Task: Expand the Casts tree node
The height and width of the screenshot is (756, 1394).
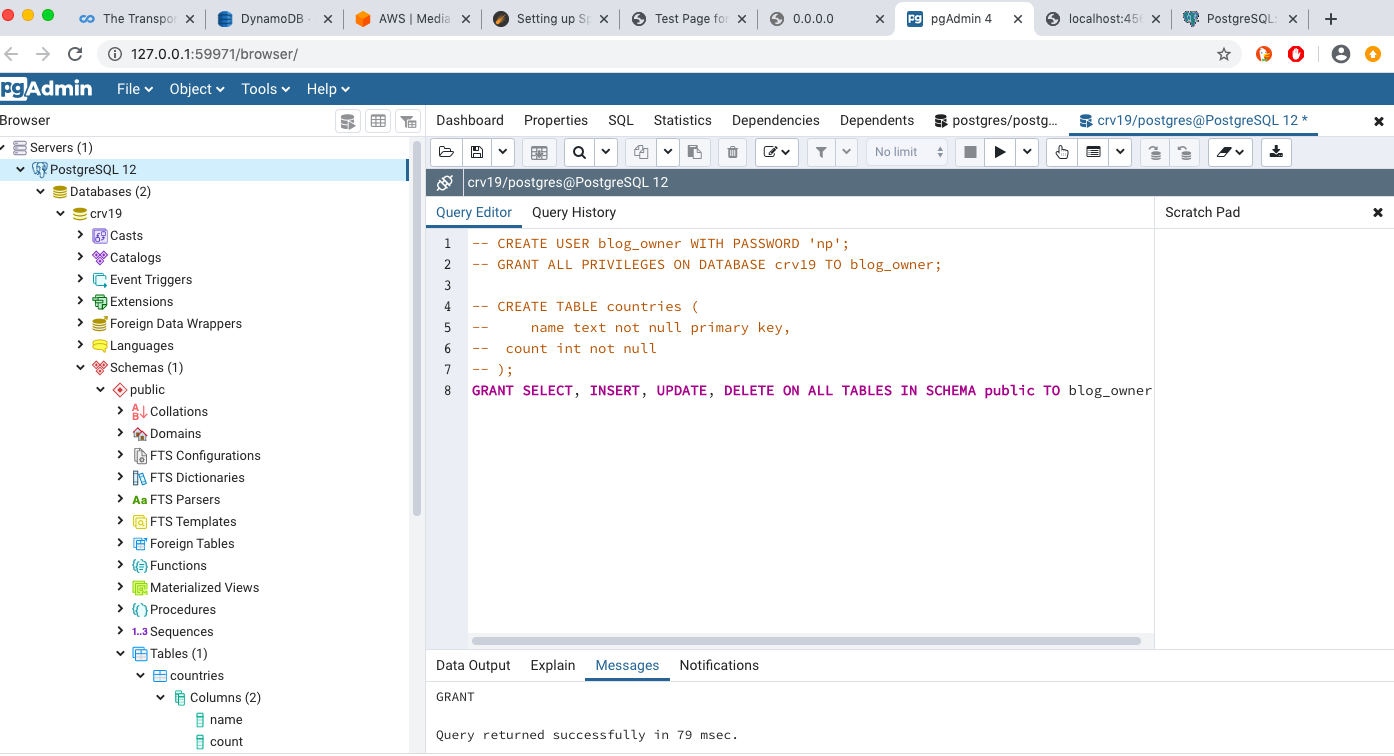Action: coord(81,235)
